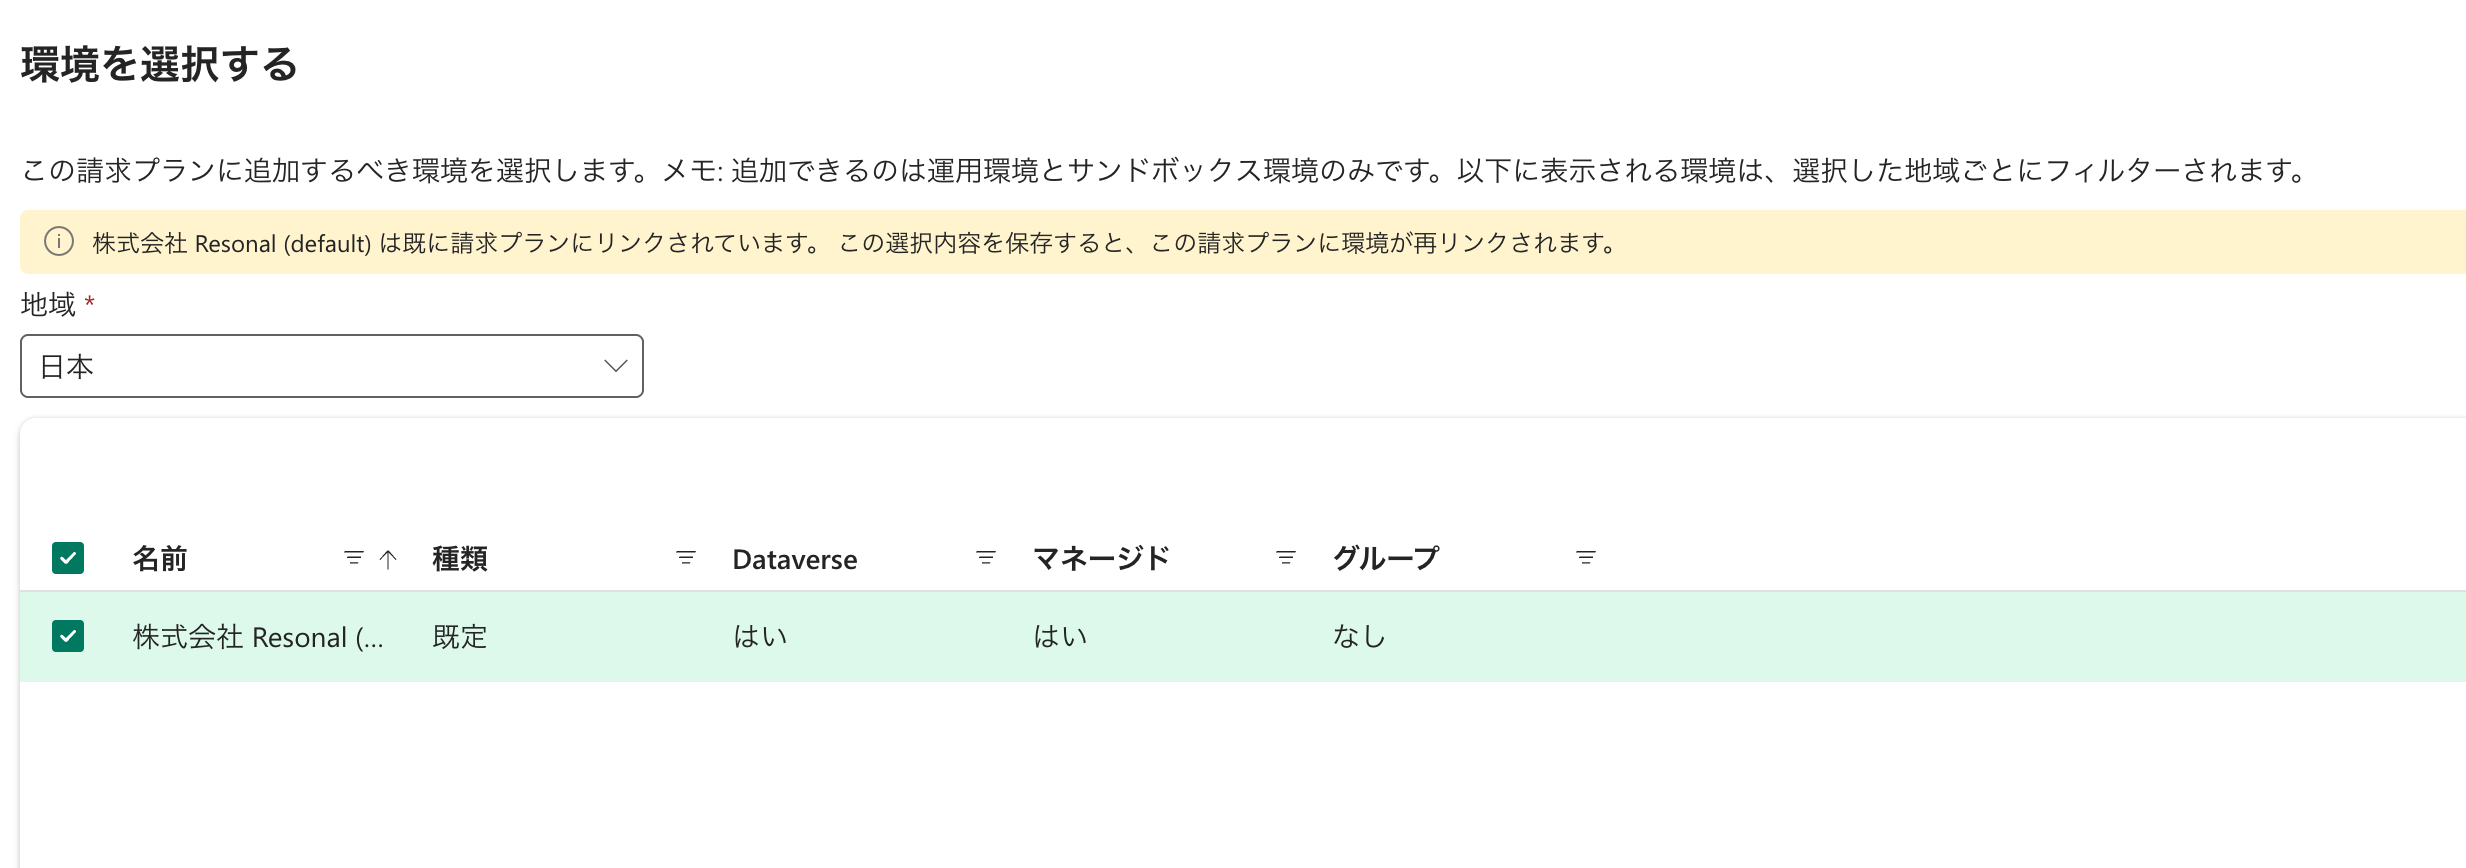Screen dimensions: 2466x868
Task: Open the 地域 region dropdown
Action: click(331, 366)
